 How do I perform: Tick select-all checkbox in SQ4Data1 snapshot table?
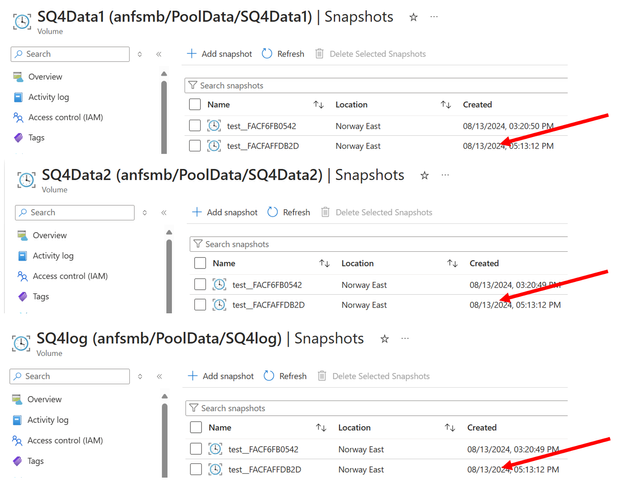pyautogui.click(x=195, y=104)
